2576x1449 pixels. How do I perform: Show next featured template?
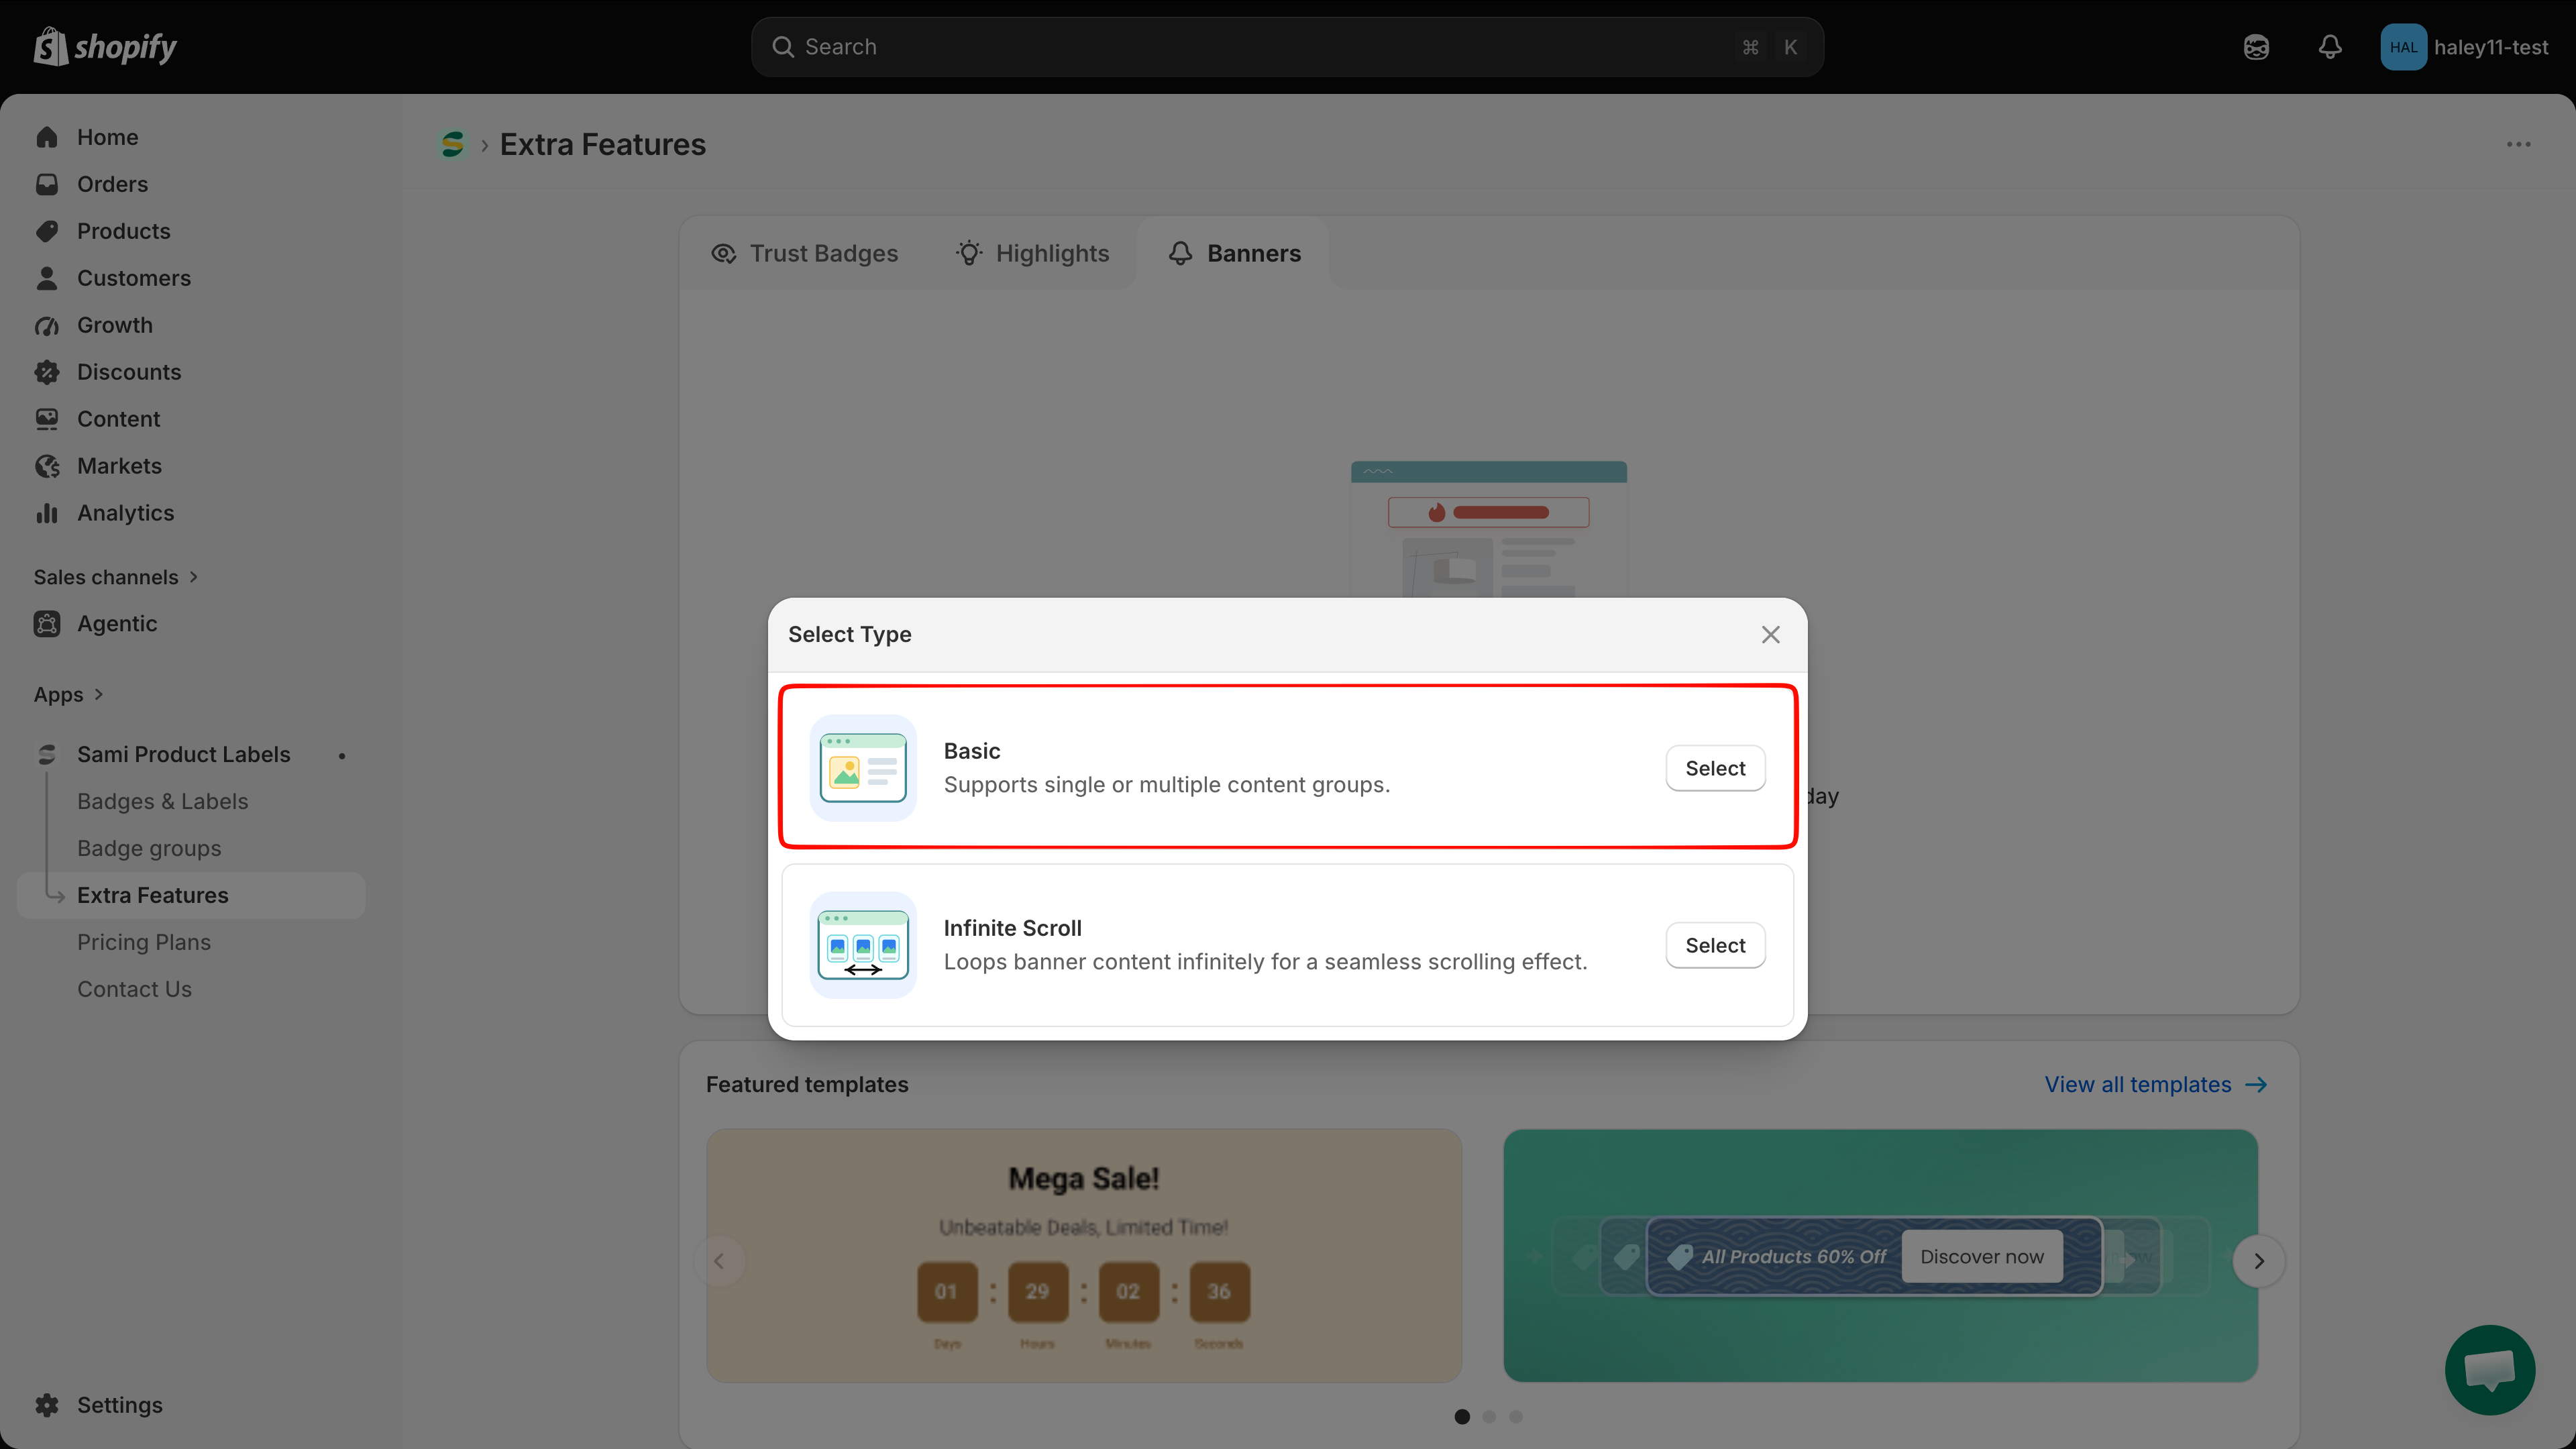2259,1261
